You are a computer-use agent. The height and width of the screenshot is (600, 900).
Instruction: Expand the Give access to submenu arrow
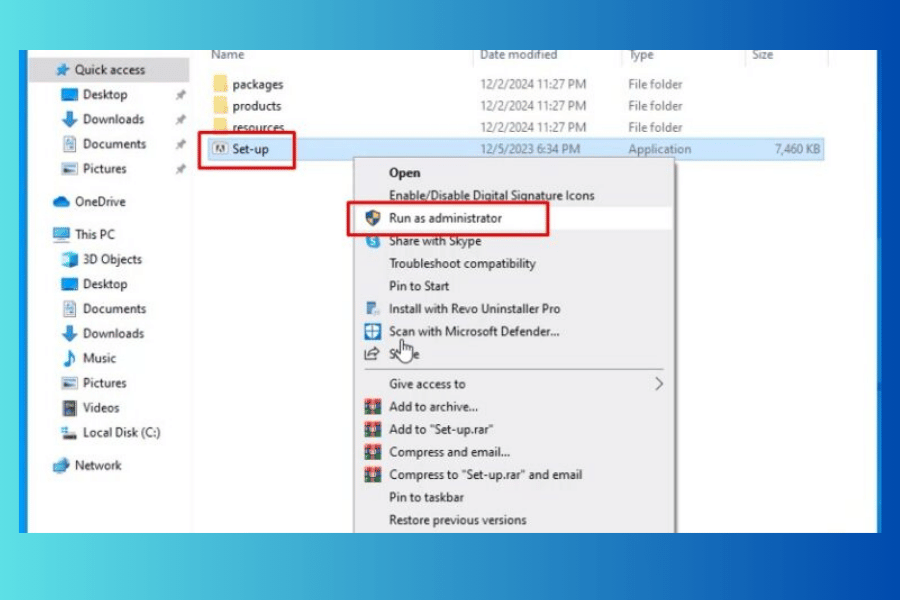click(x=659, y=384)
